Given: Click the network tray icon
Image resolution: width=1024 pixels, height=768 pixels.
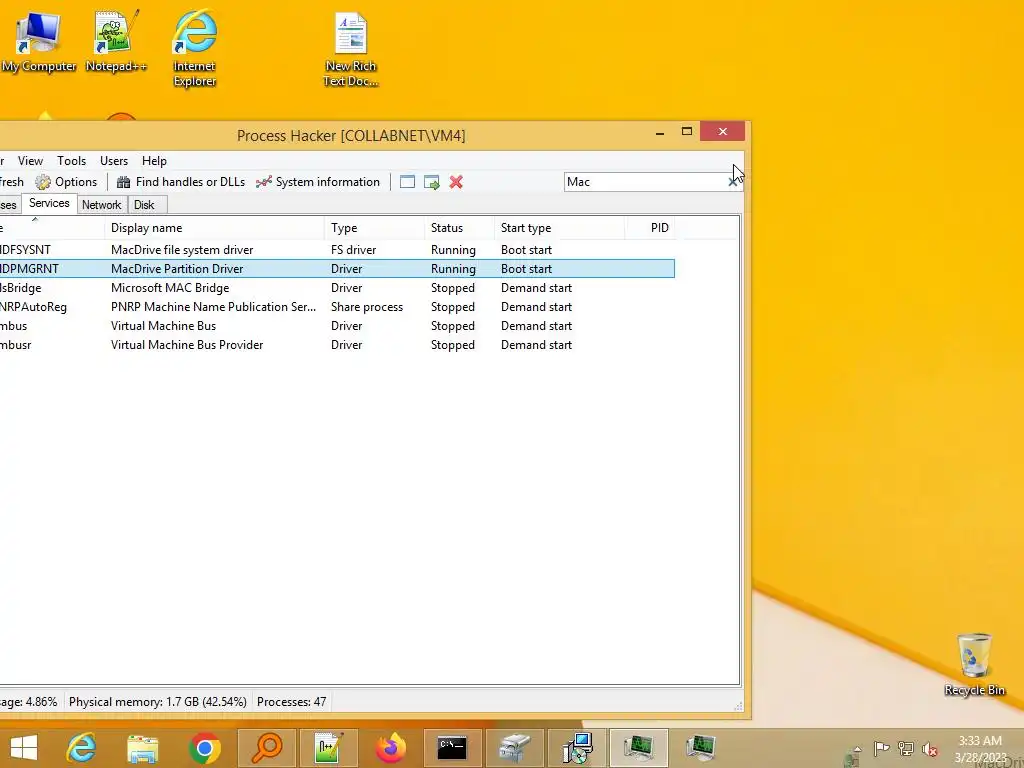Looking at the screenshot, I should point(906,748).
